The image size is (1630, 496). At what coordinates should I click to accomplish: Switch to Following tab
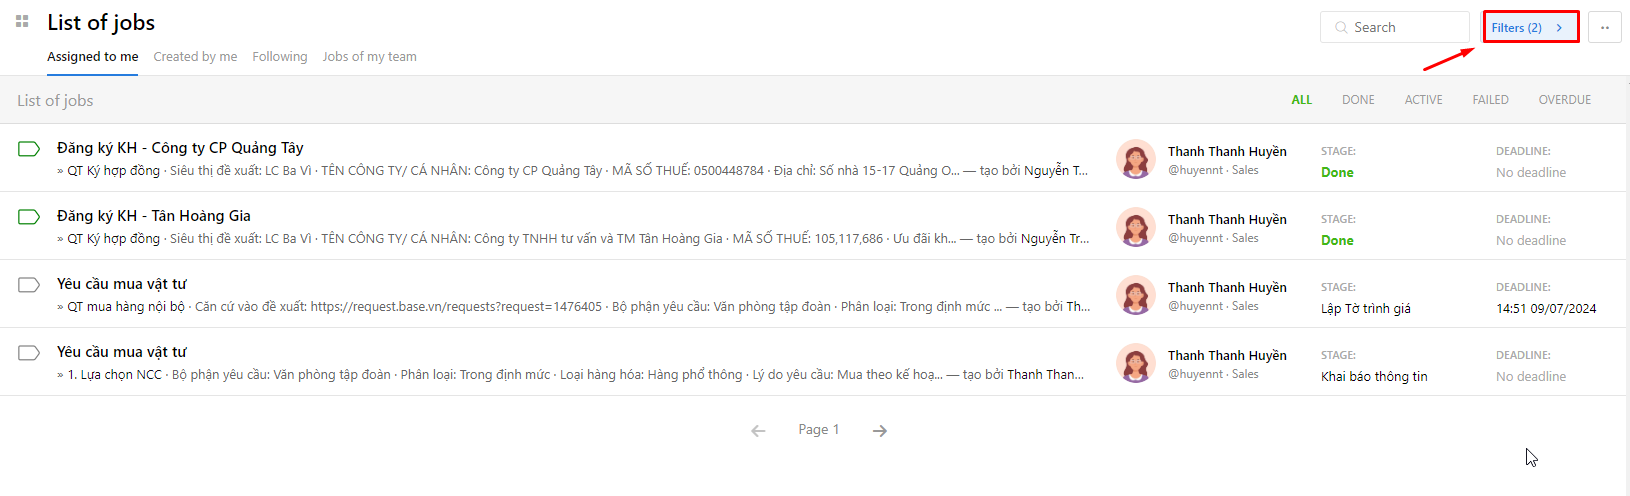coord(280,57)
